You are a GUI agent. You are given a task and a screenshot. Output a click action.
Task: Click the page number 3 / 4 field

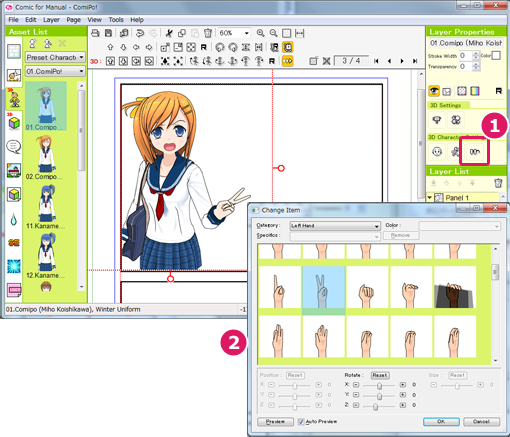pyautogui.click(x=351, y=61)
